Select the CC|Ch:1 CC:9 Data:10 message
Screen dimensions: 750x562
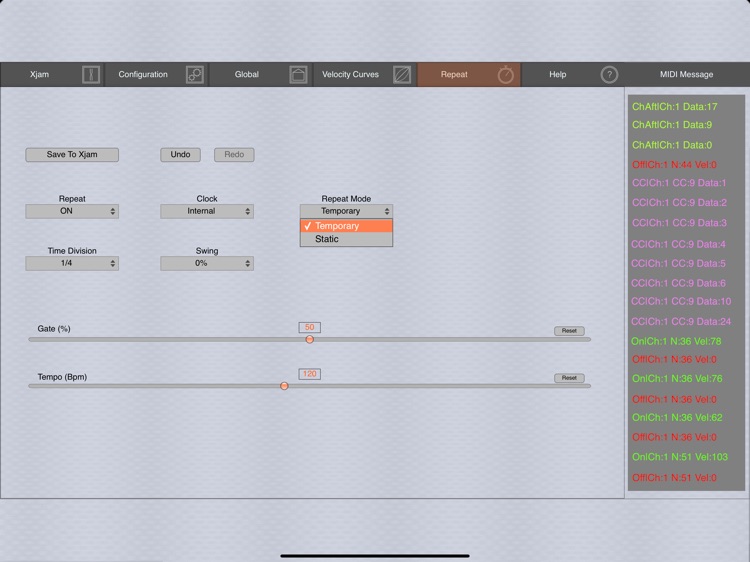(681, 301)
